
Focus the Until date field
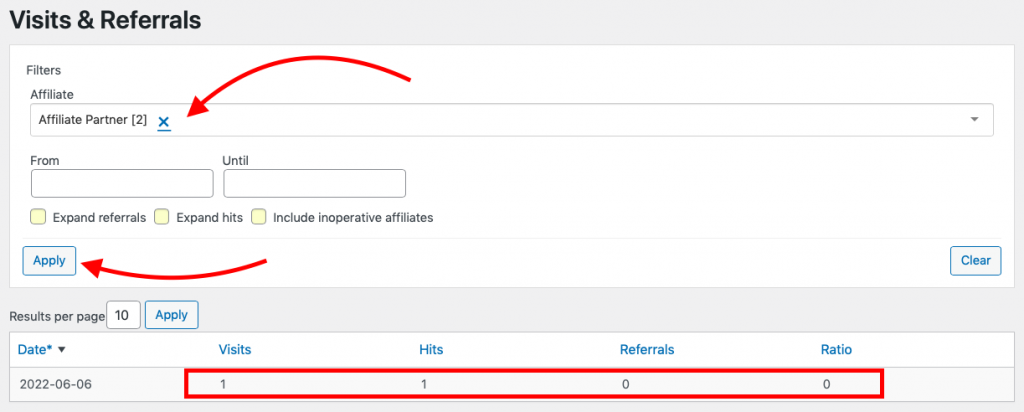pos(315,183)
